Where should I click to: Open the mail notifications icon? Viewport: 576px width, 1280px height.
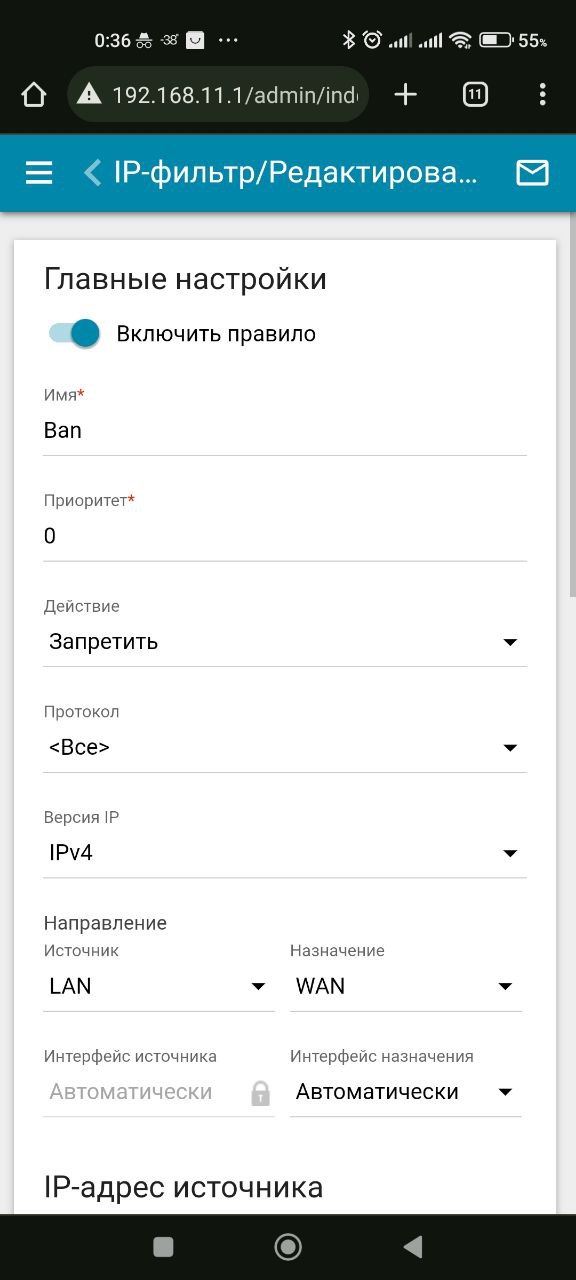tap(532, 173)
